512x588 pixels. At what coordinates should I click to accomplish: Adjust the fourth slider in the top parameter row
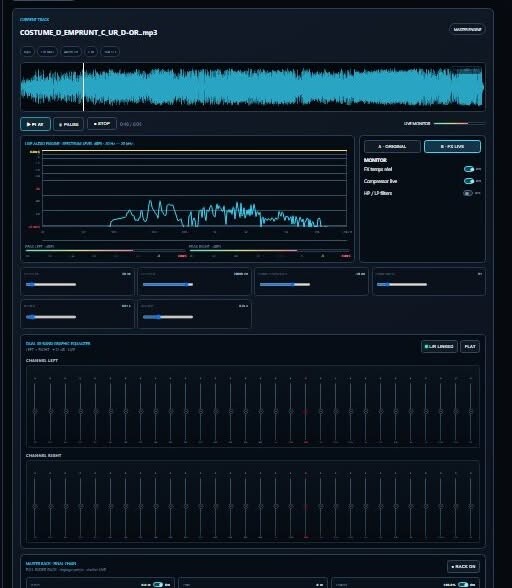coord(402,285)
